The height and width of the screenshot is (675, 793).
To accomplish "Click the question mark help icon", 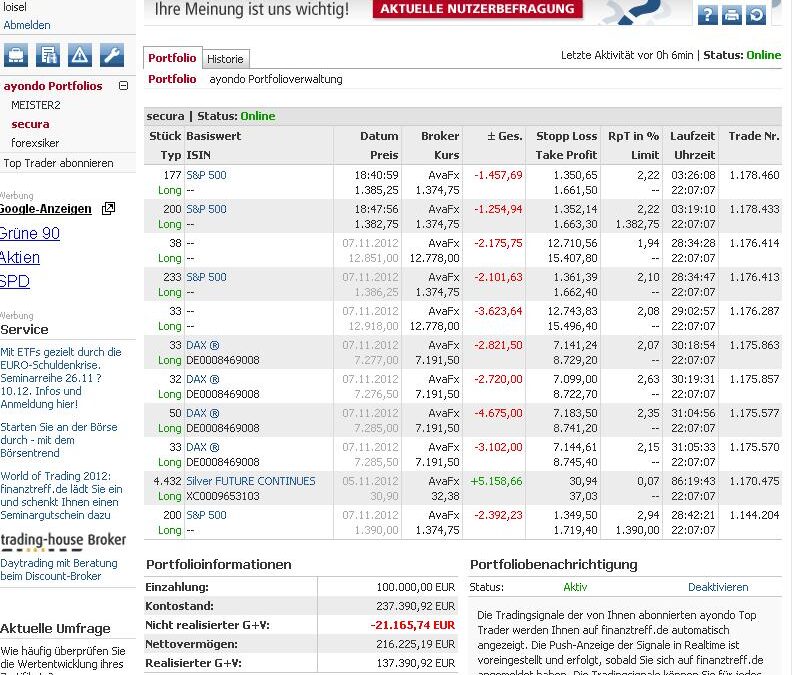I will [708, 14].
